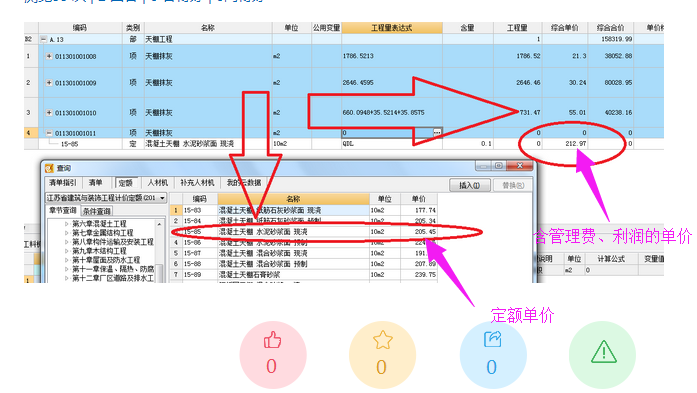Viewport: 697px width, 393px height.
Task: Click the dialog's 名称 column header
Action: (293, 199)
